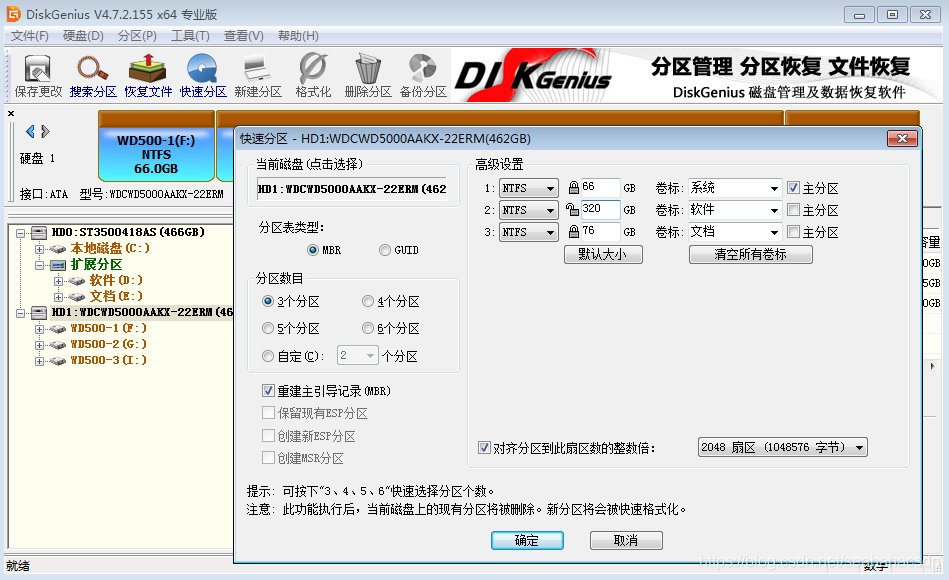Open the 帮助(H) menu
The width and height of the screenshot is (949, 580).
coord(298,36)
